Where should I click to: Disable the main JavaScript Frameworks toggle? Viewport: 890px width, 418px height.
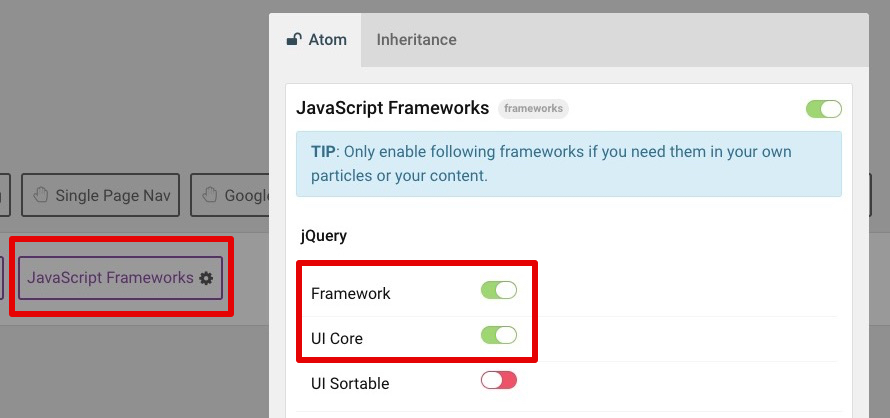pos(824,108)
